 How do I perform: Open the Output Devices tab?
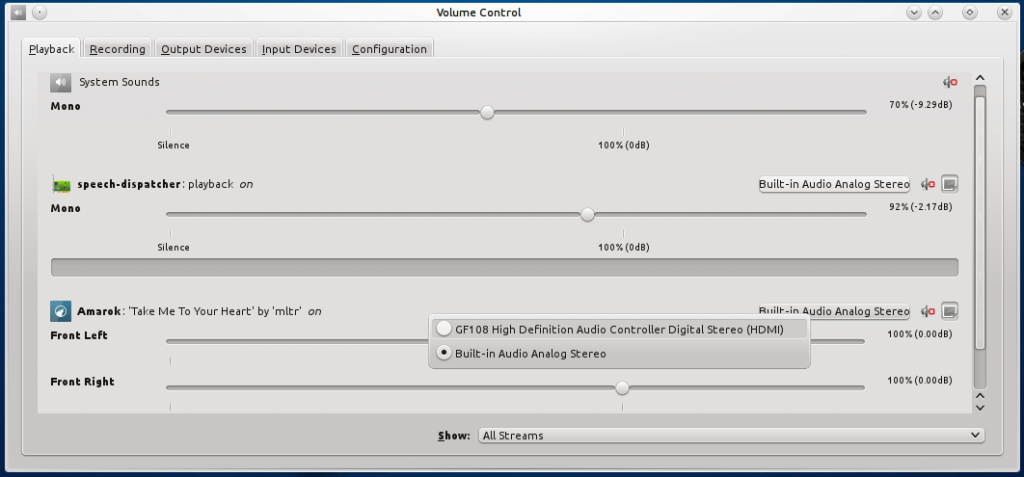(204, 49)
